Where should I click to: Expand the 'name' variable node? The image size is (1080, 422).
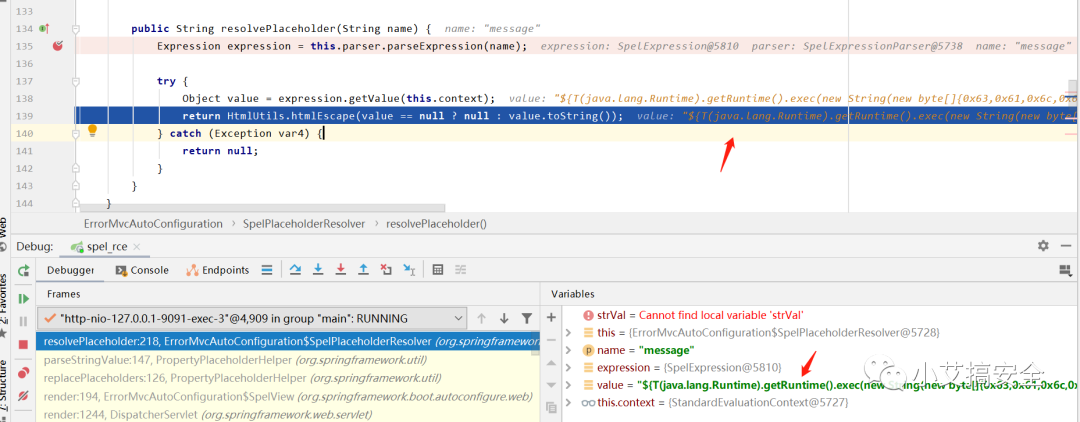(x=568, y=350)
